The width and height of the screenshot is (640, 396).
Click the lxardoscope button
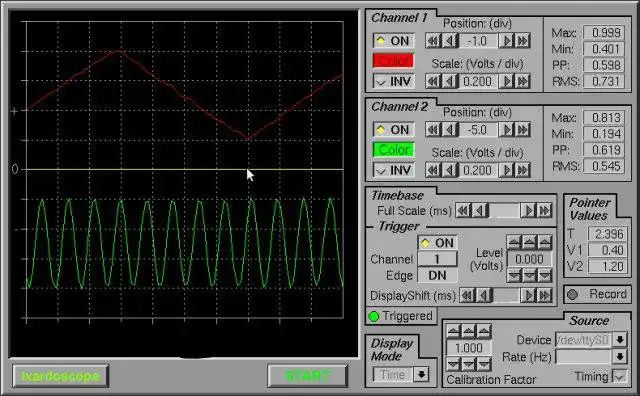click(x=60, y=376)
